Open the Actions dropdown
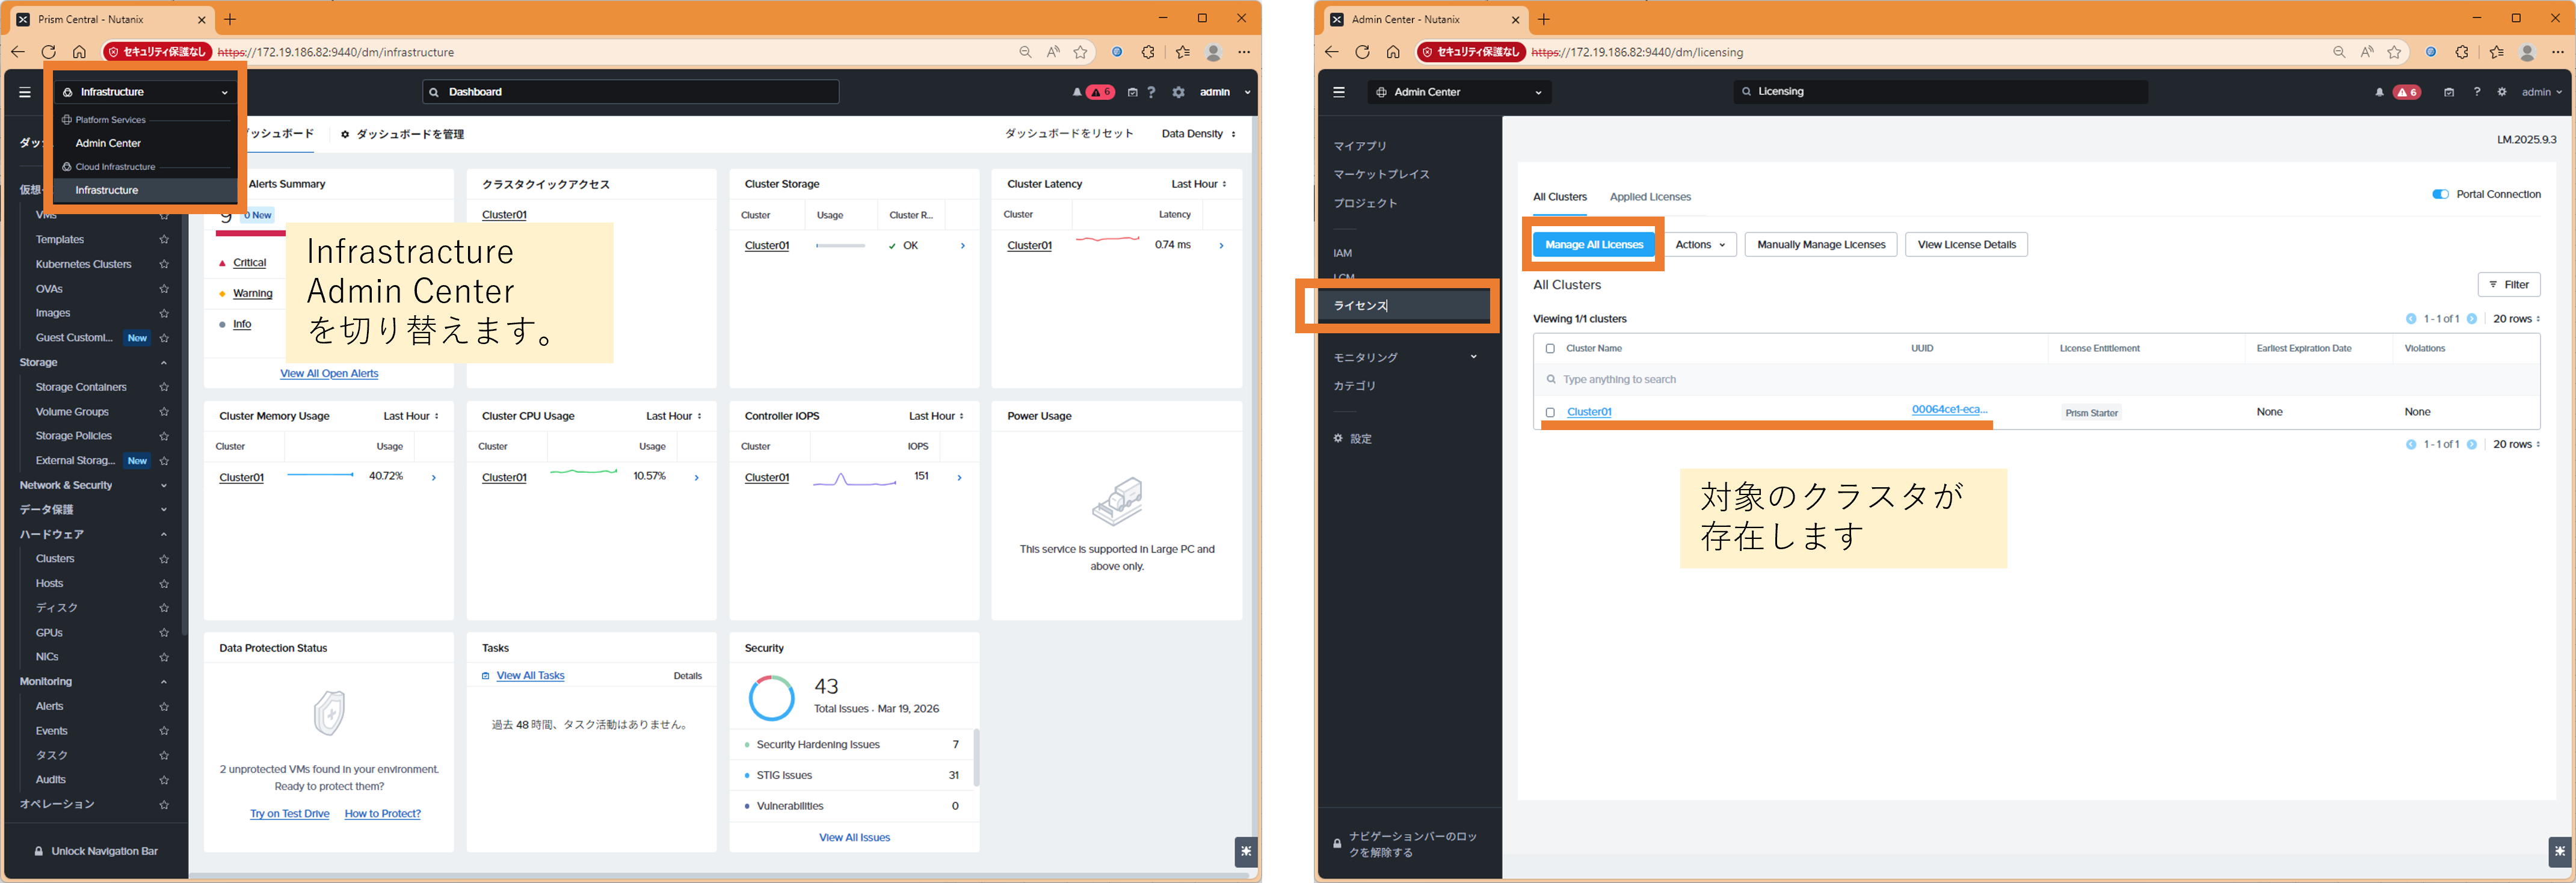Image resolution: width=2576 pixels, height=883 pixels. pyautogui.click(x=1700, y=245)
